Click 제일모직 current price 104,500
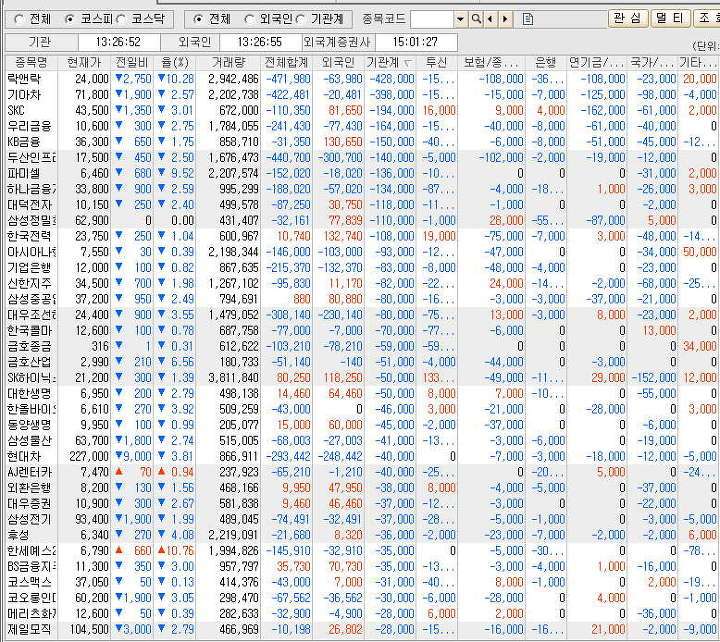 tap(88, 629)
